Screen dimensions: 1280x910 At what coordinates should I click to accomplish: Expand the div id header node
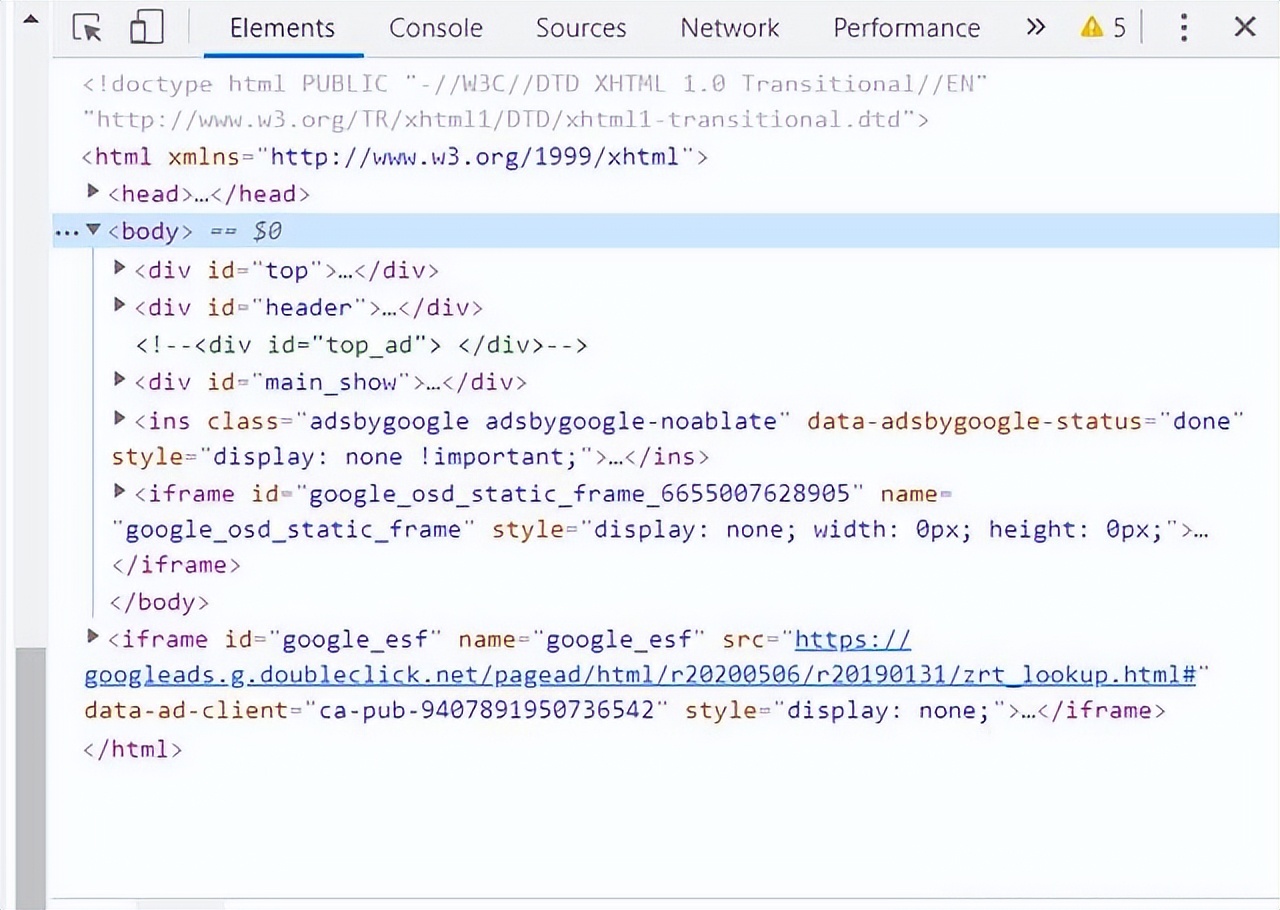120,304
